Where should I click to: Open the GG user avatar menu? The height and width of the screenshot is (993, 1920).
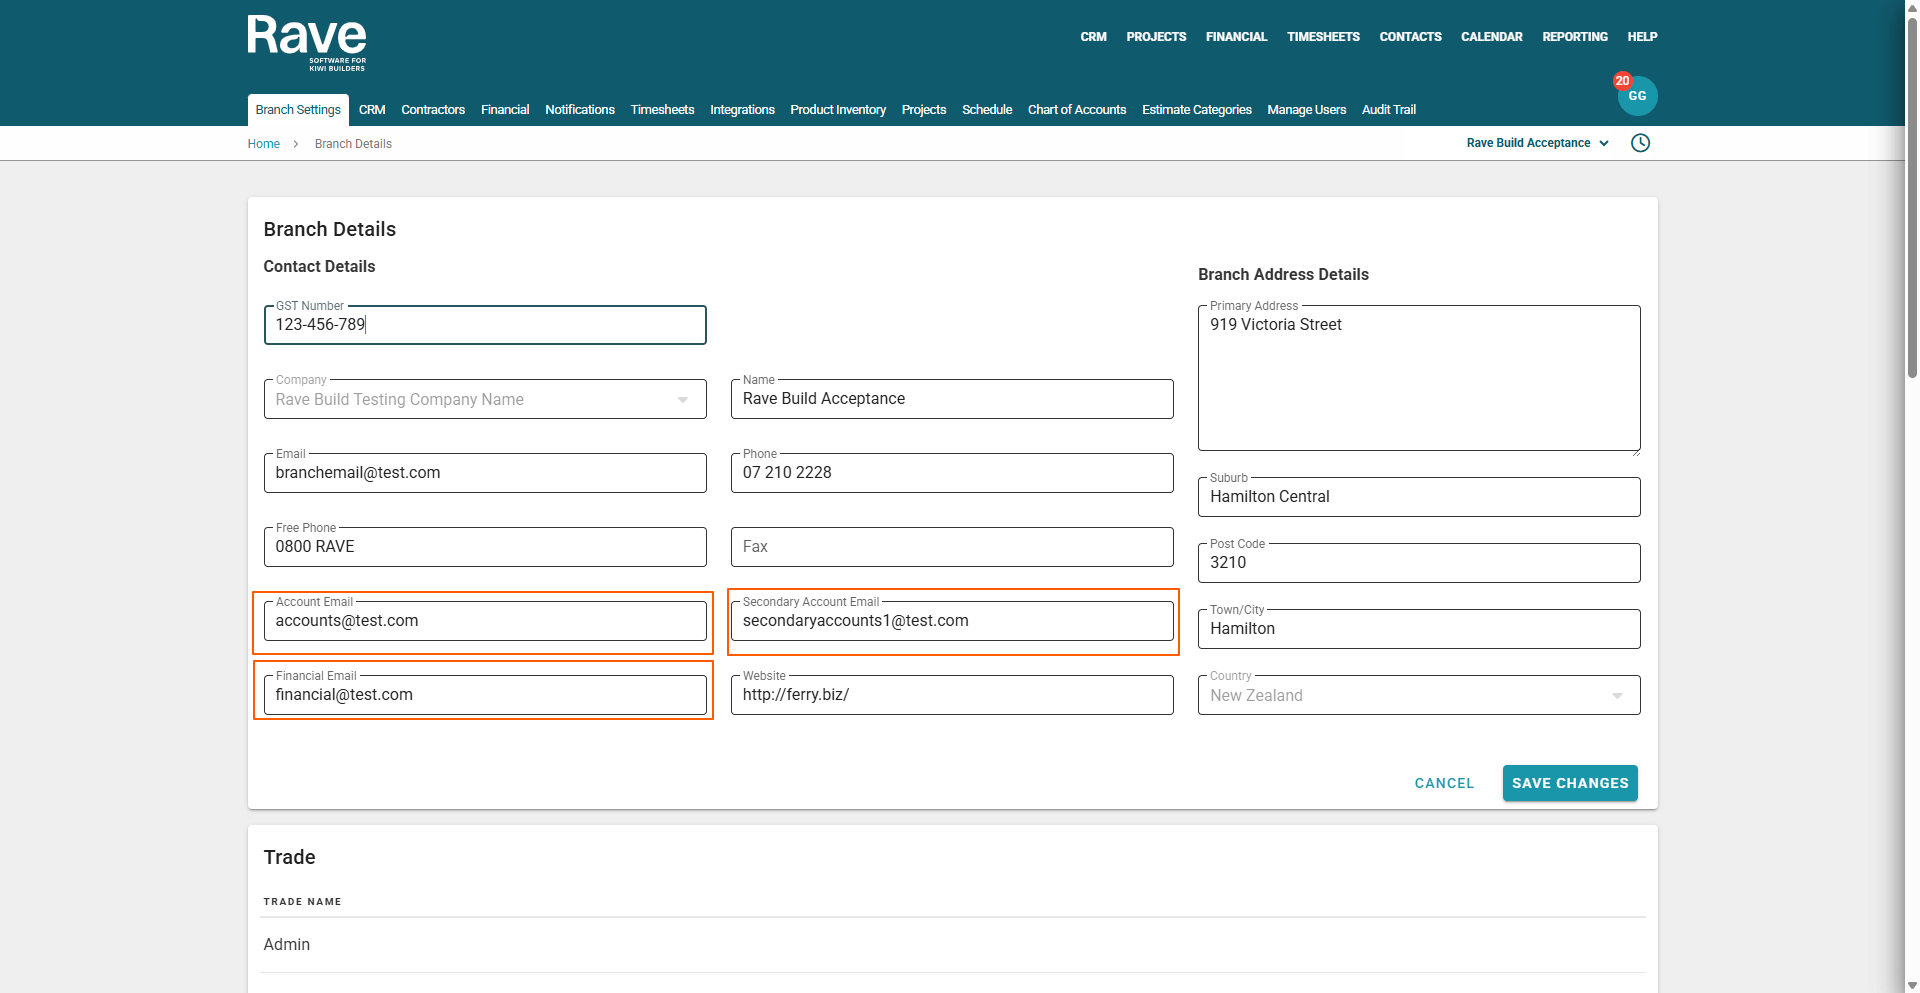pos(1638,97)
